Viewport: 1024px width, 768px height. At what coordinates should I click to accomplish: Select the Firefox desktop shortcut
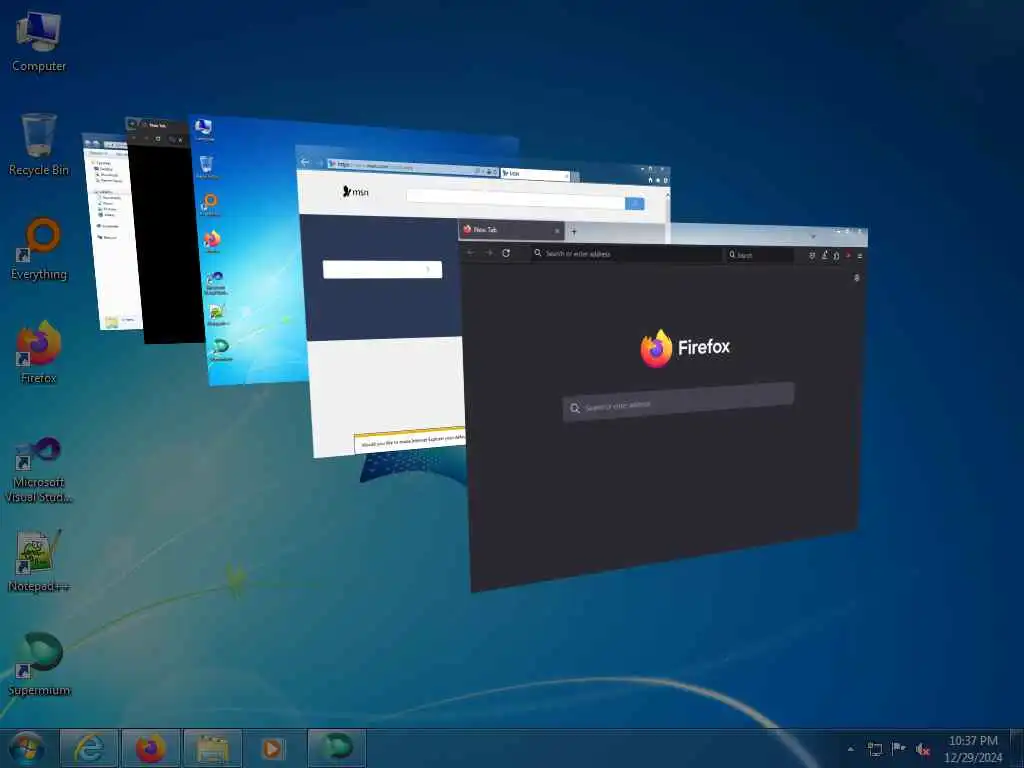click(x=39, y=352)
